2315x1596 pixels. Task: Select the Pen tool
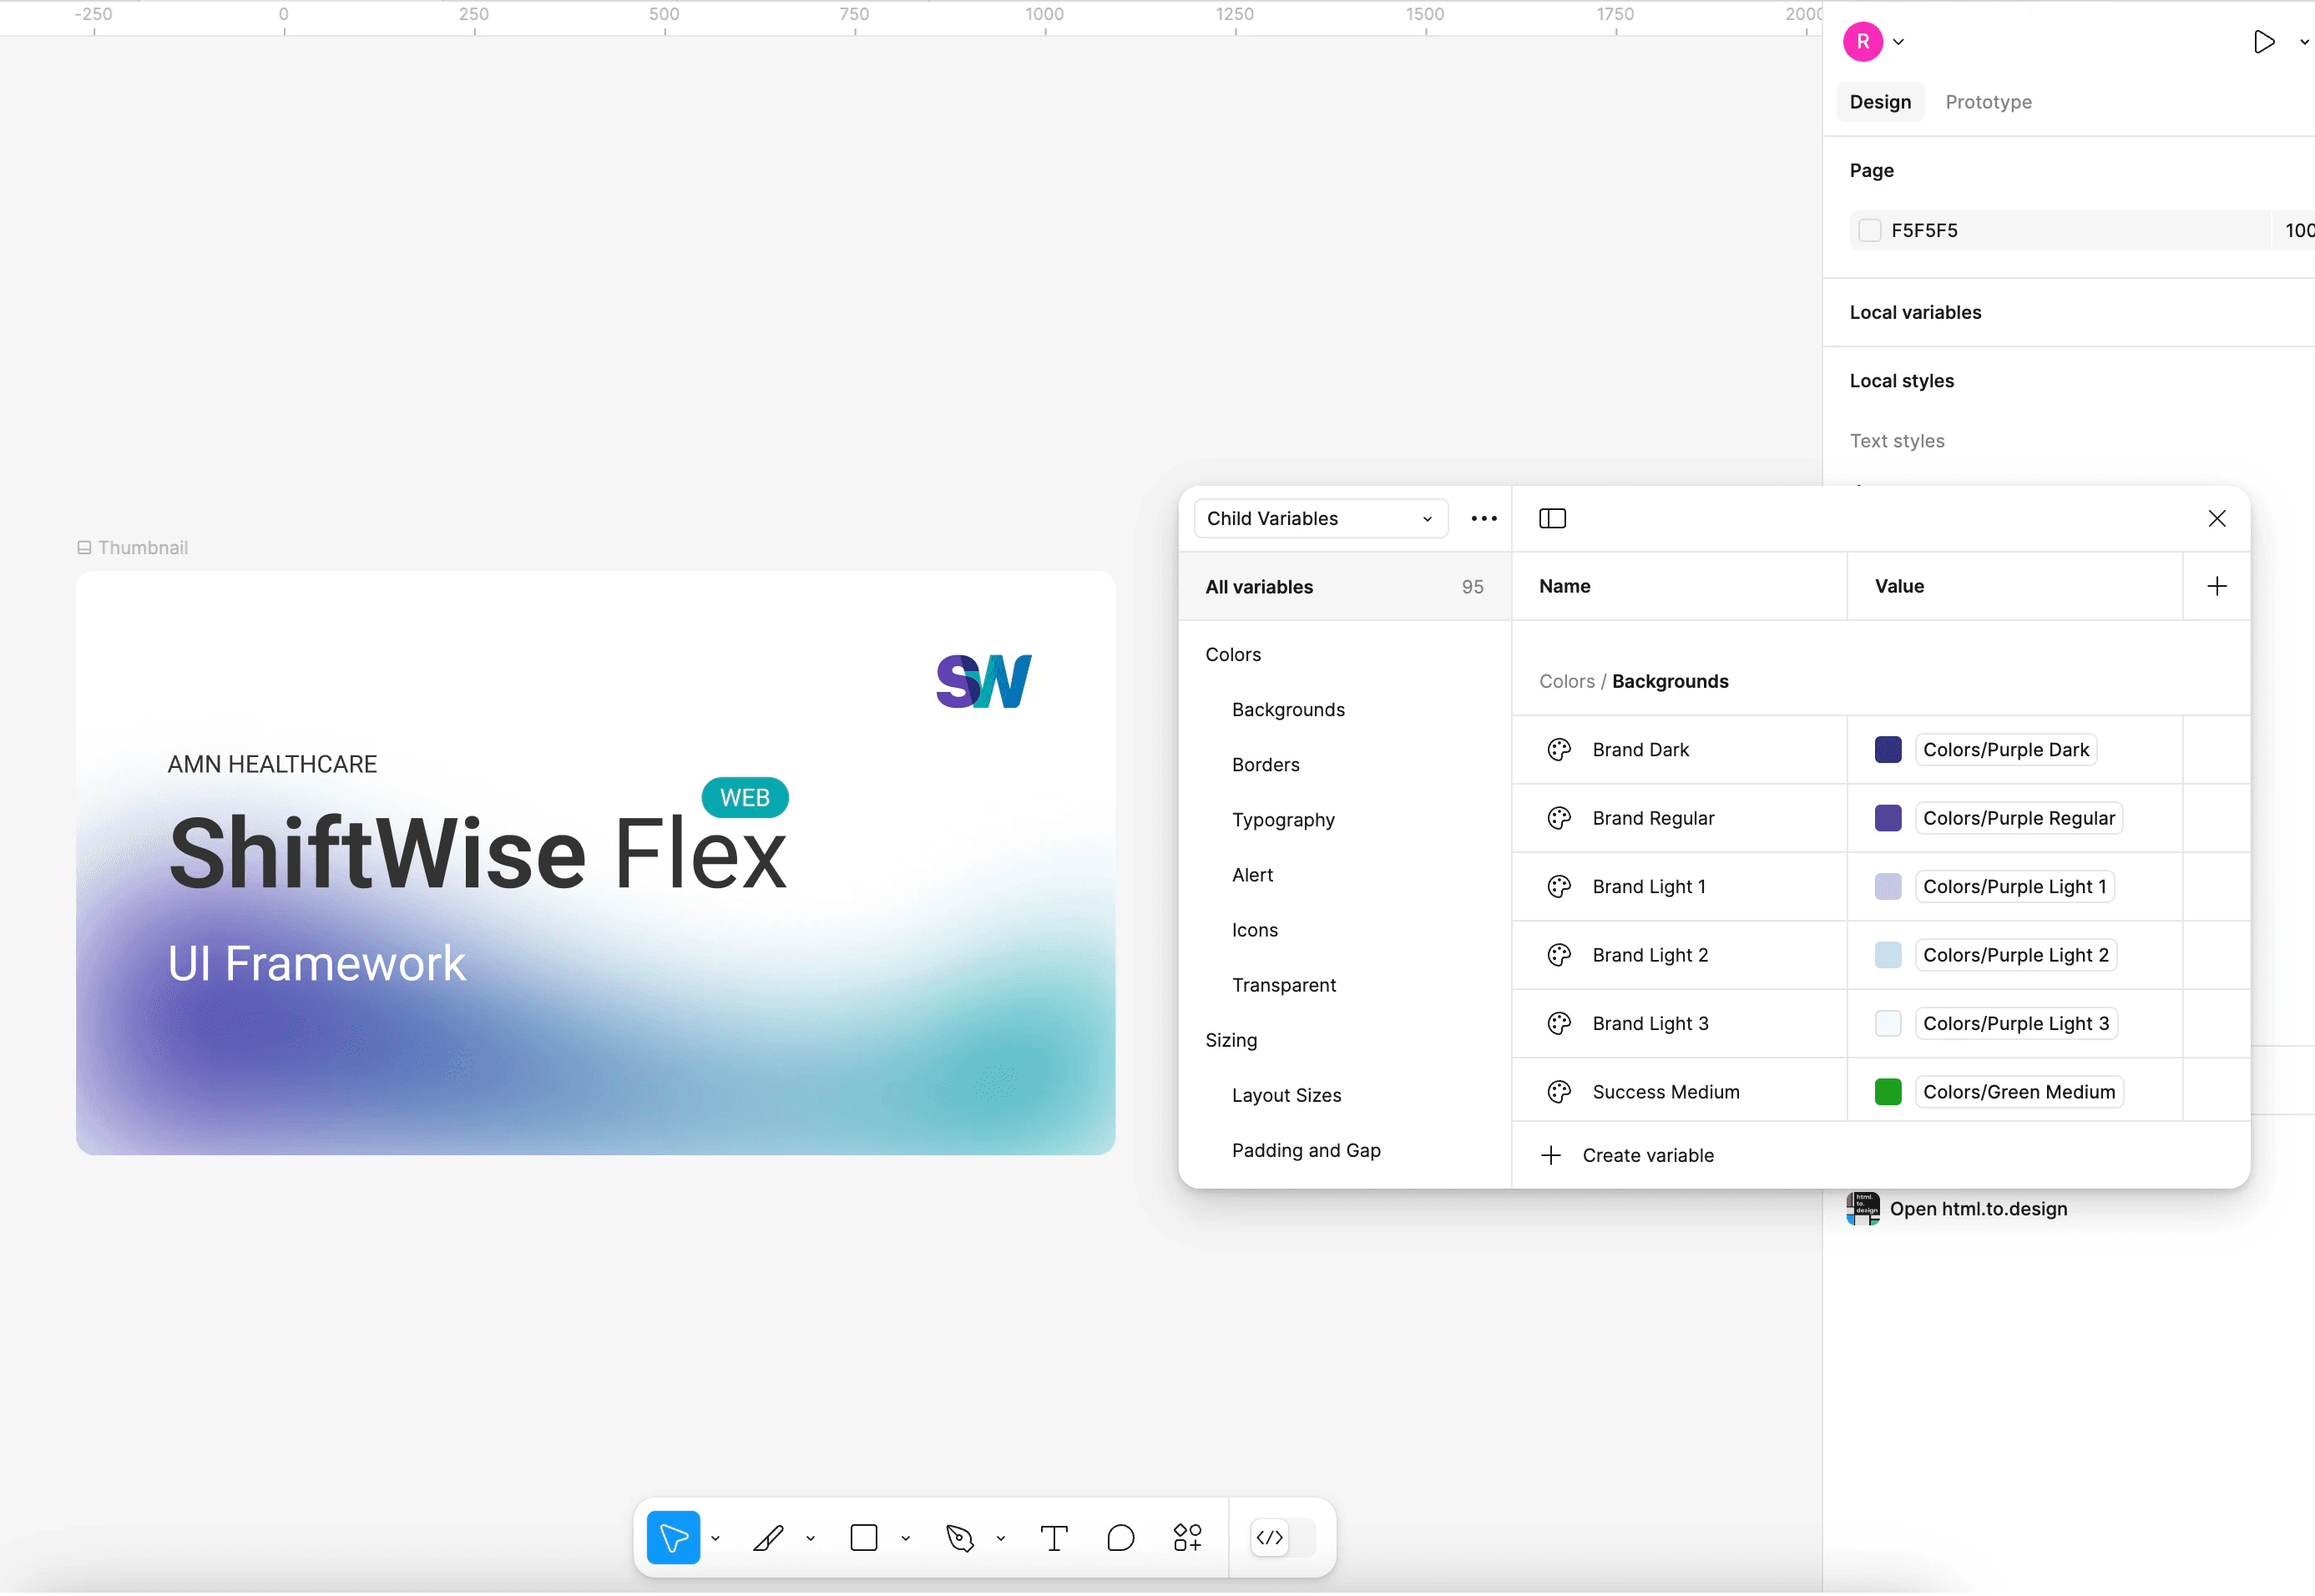(959, 1538)
